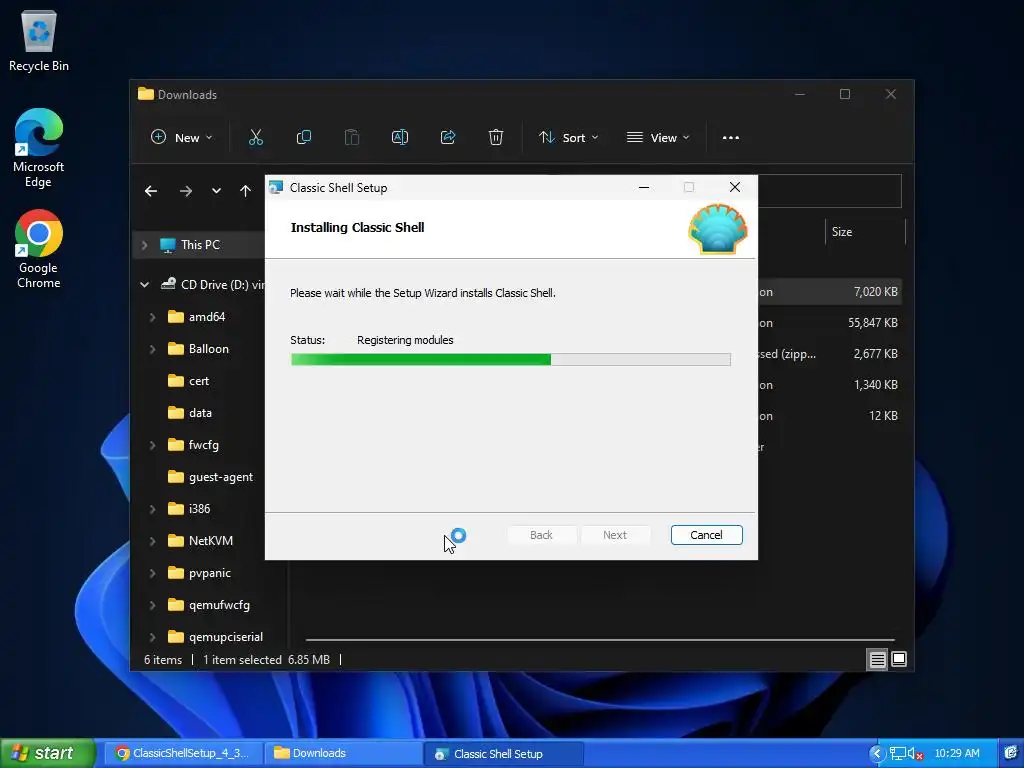Select file row with 7,020 KB size

pos(830,292)
